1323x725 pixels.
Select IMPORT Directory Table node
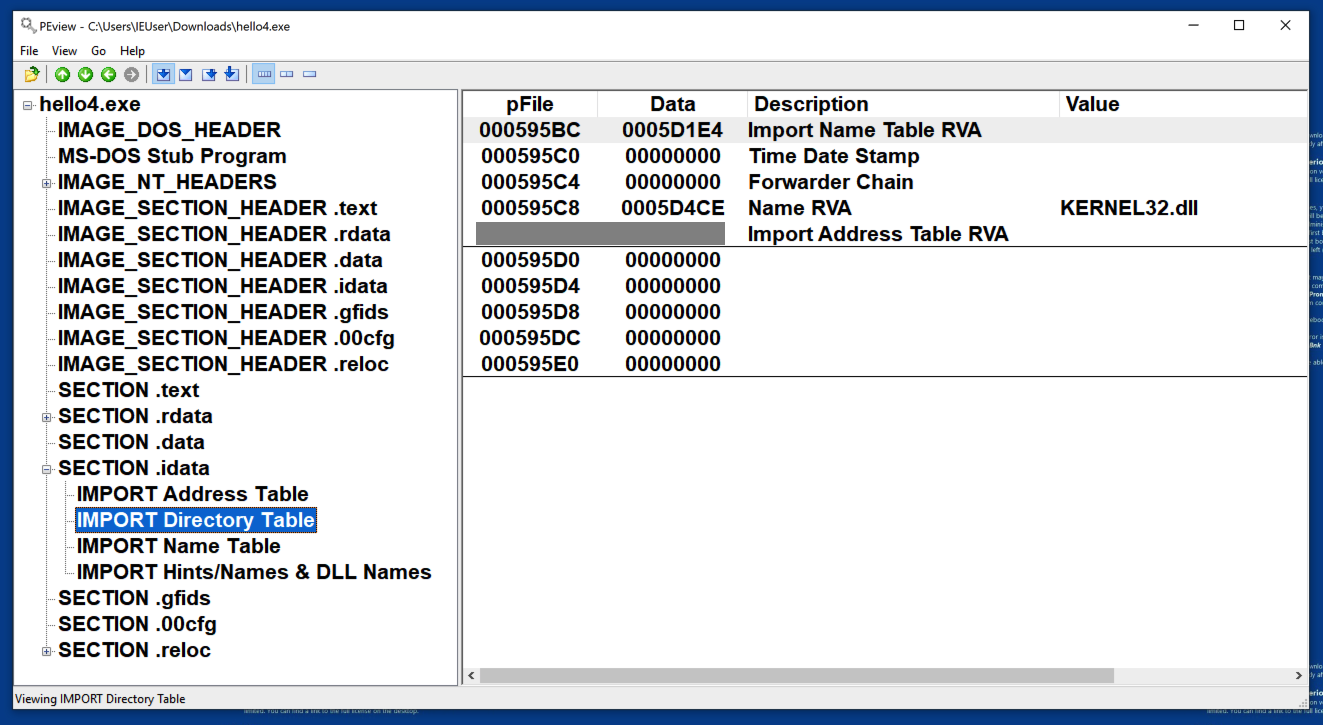pos(196,520)
